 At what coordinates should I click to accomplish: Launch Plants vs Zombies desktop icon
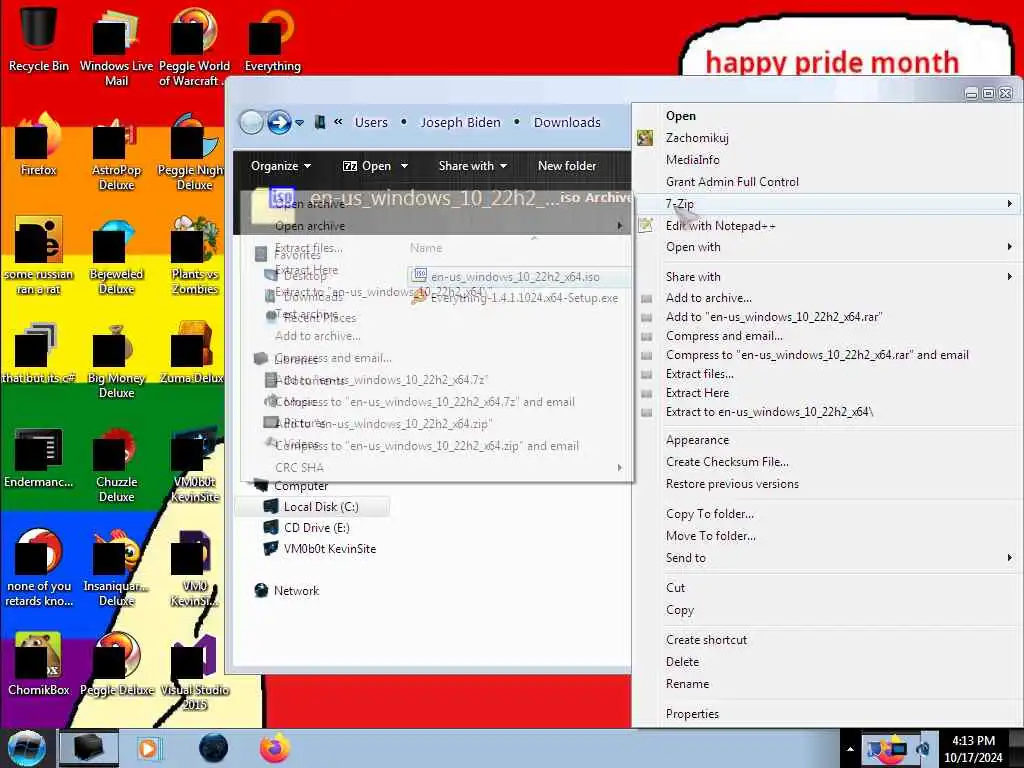[x=195, y=256]
